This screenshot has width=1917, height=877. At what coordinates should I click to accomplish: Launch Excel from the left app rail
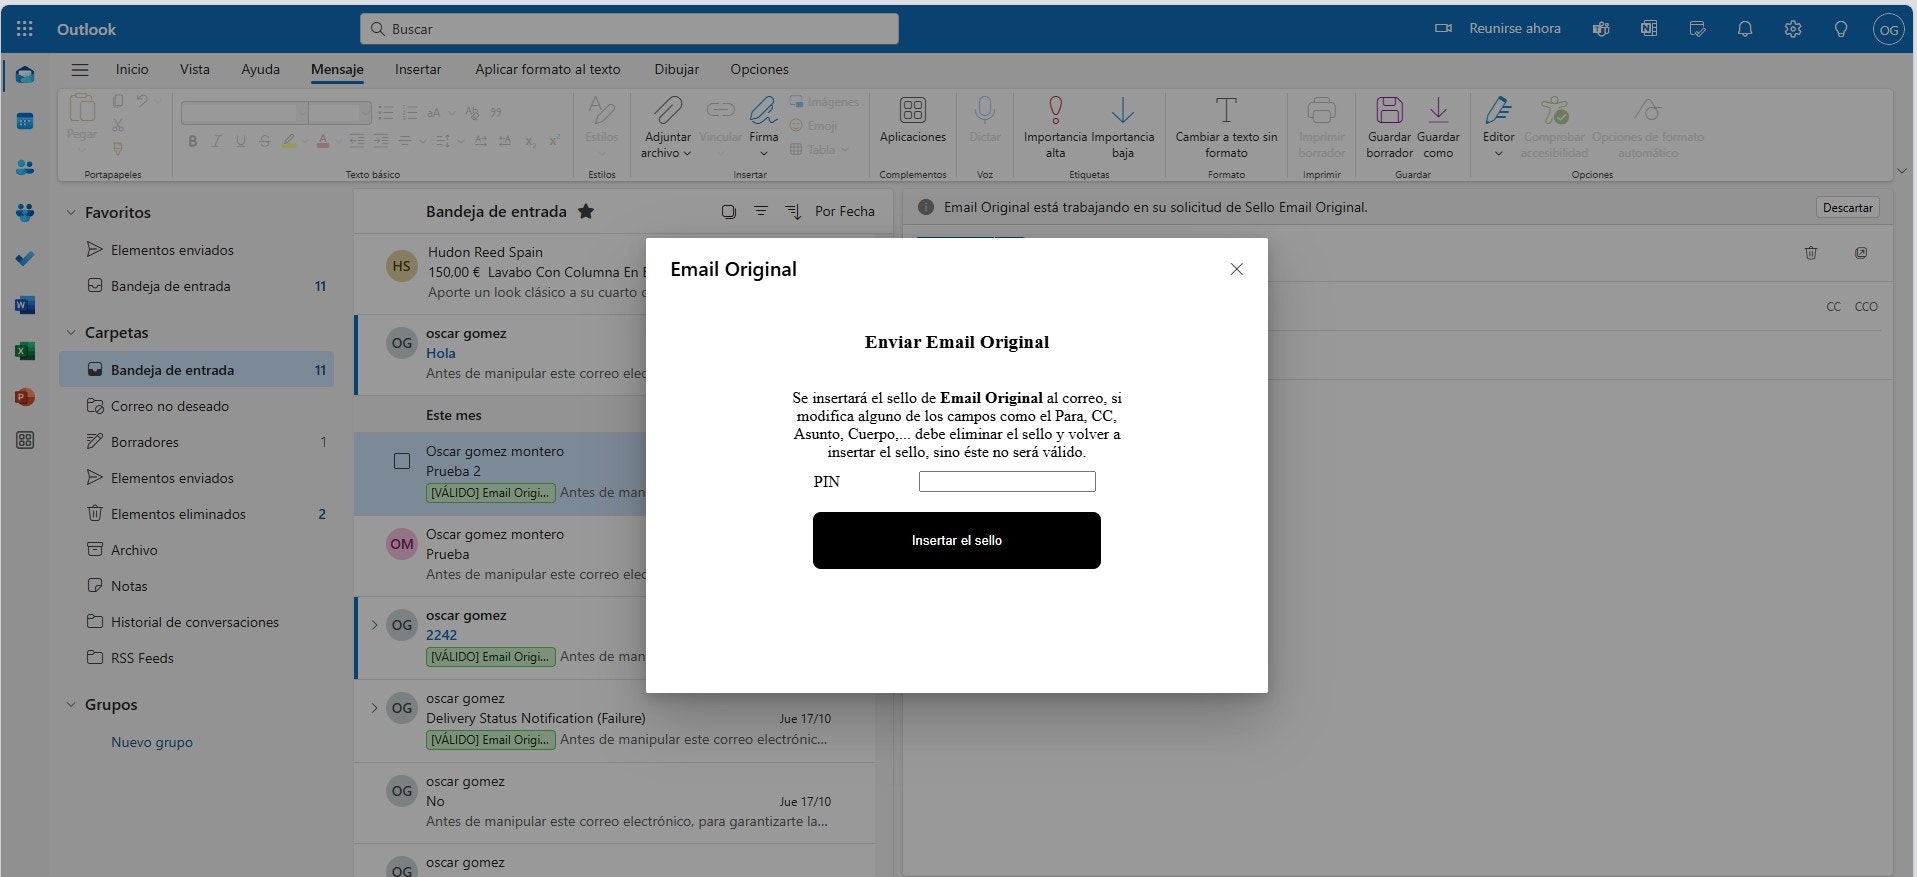25,351
